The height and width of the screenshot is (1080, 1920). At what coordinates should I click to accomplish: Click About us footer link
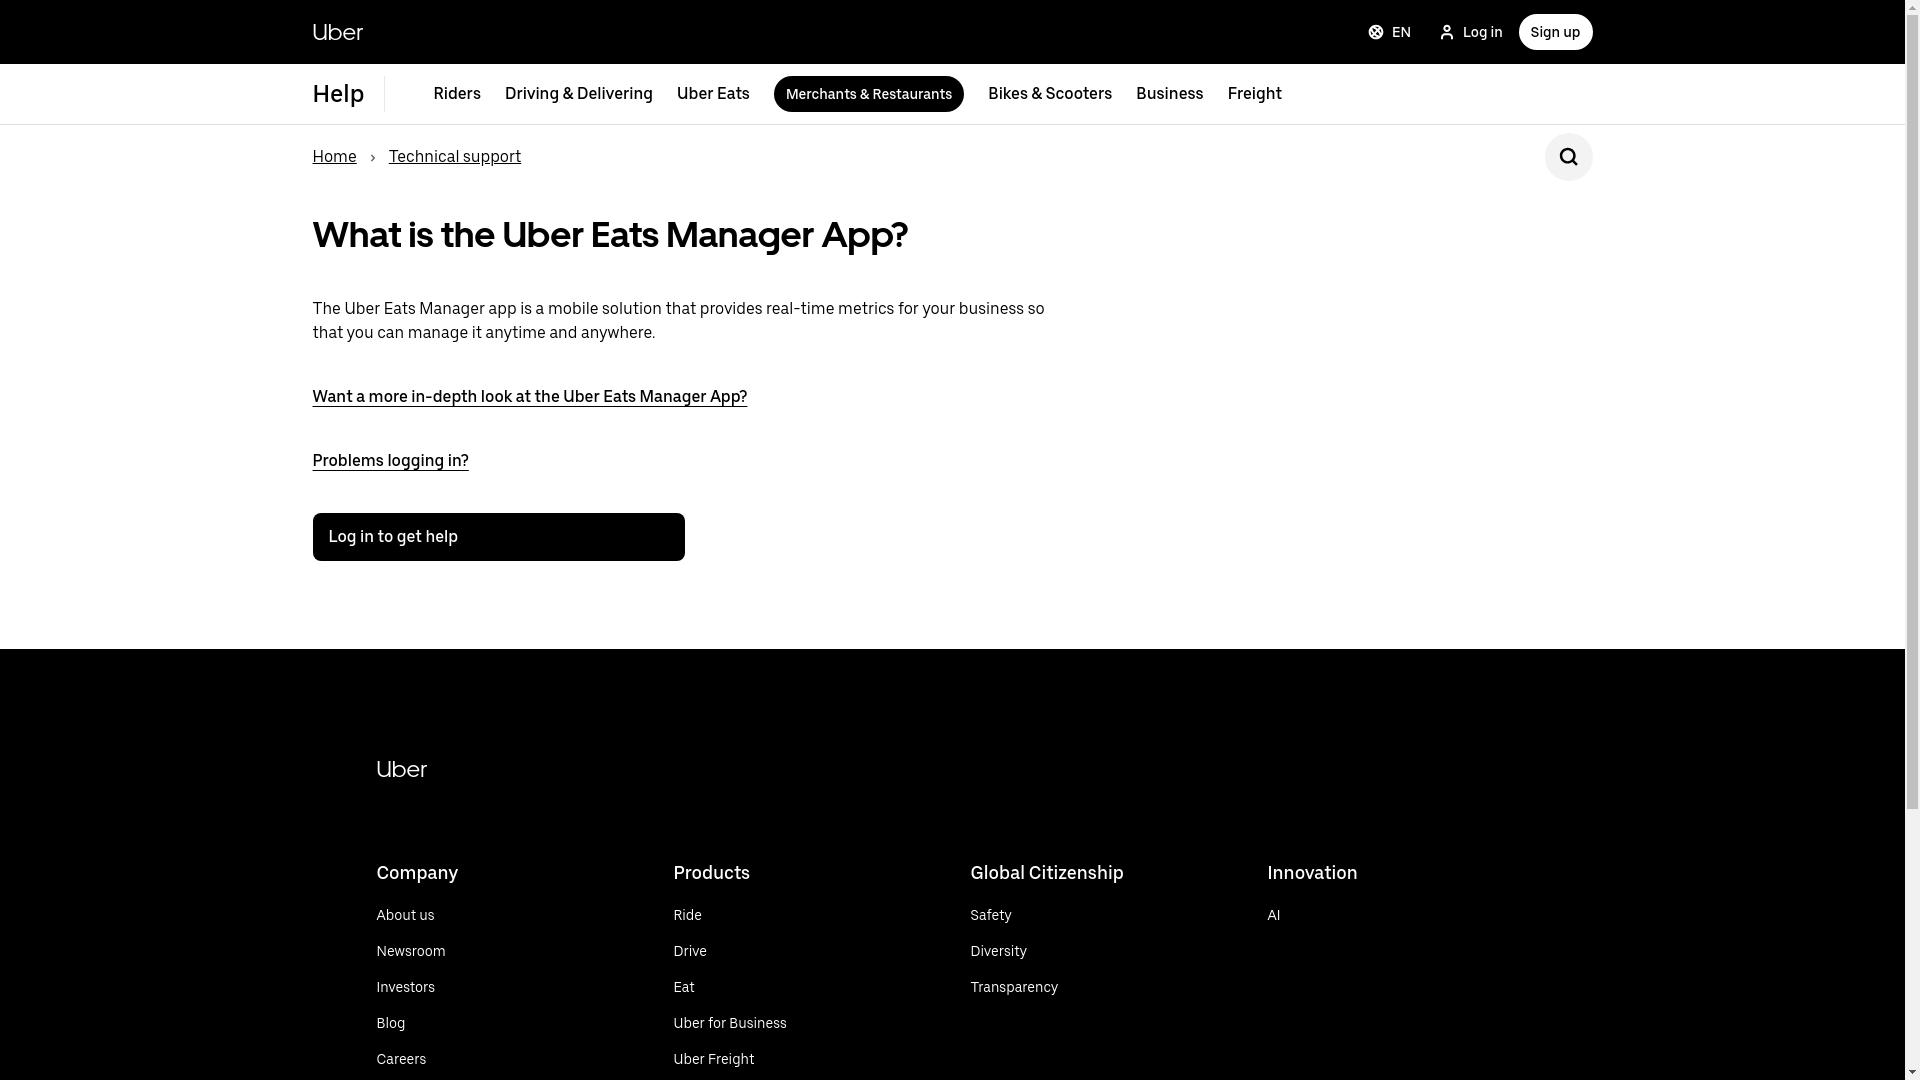tap(405, 914)
